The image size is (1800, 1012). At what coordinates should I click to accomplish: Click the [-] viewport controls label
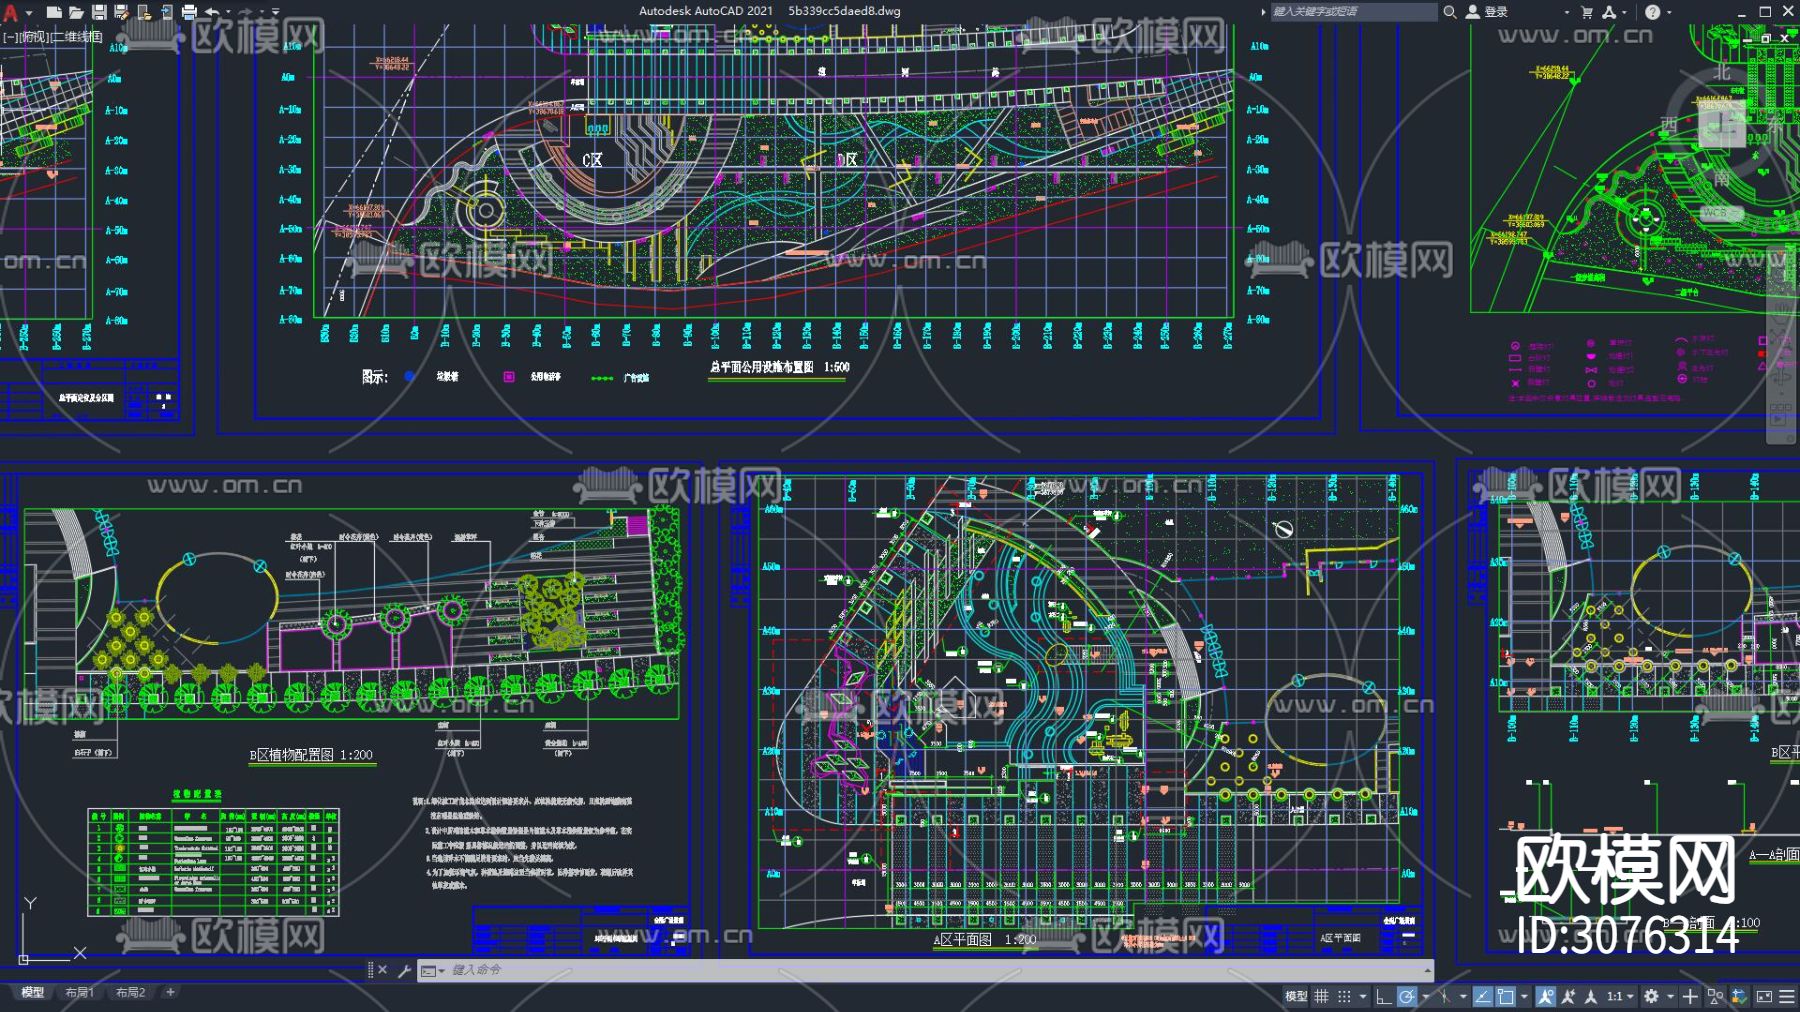pos(9,37)
